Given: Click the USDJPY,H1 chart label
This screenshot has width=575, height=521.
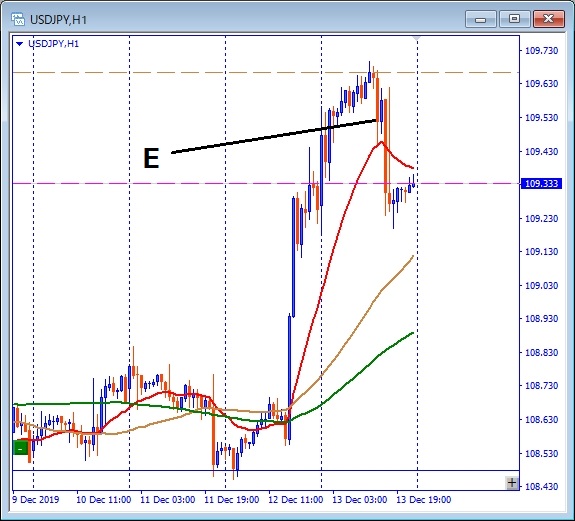Looking at the screenshot, I should 54,44.
